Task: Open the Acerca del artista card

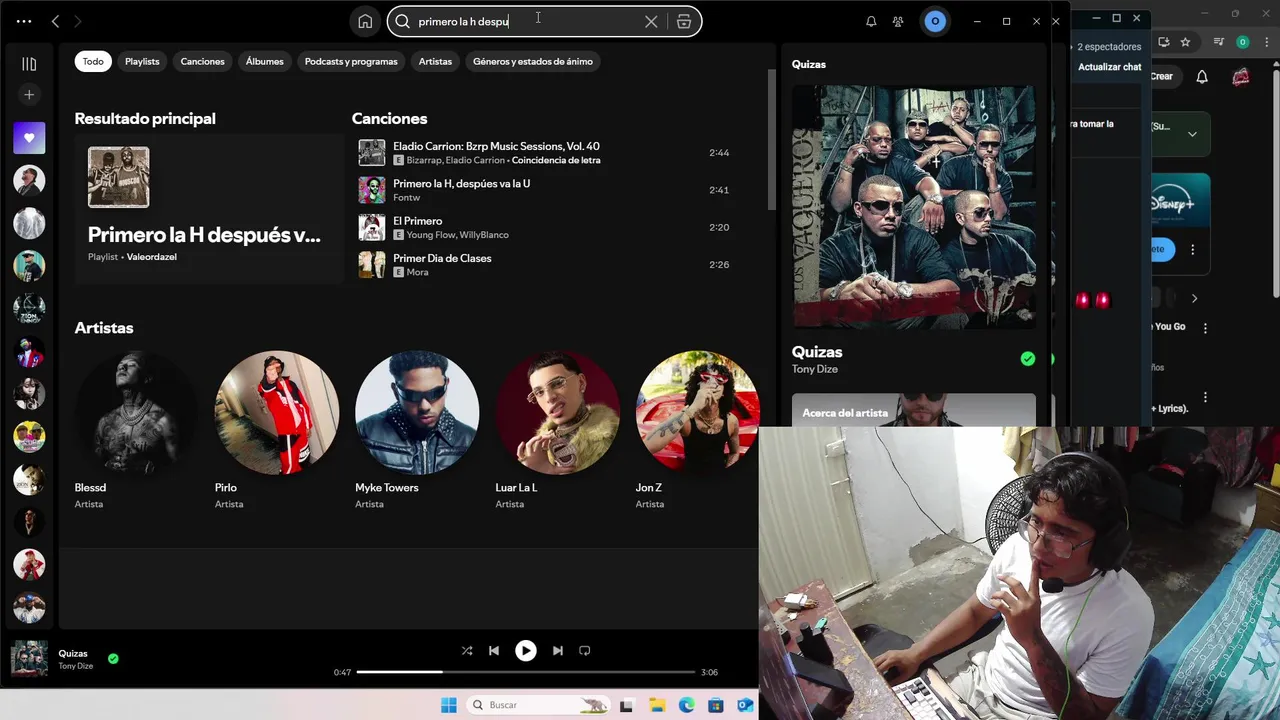Action: (914, 410)
